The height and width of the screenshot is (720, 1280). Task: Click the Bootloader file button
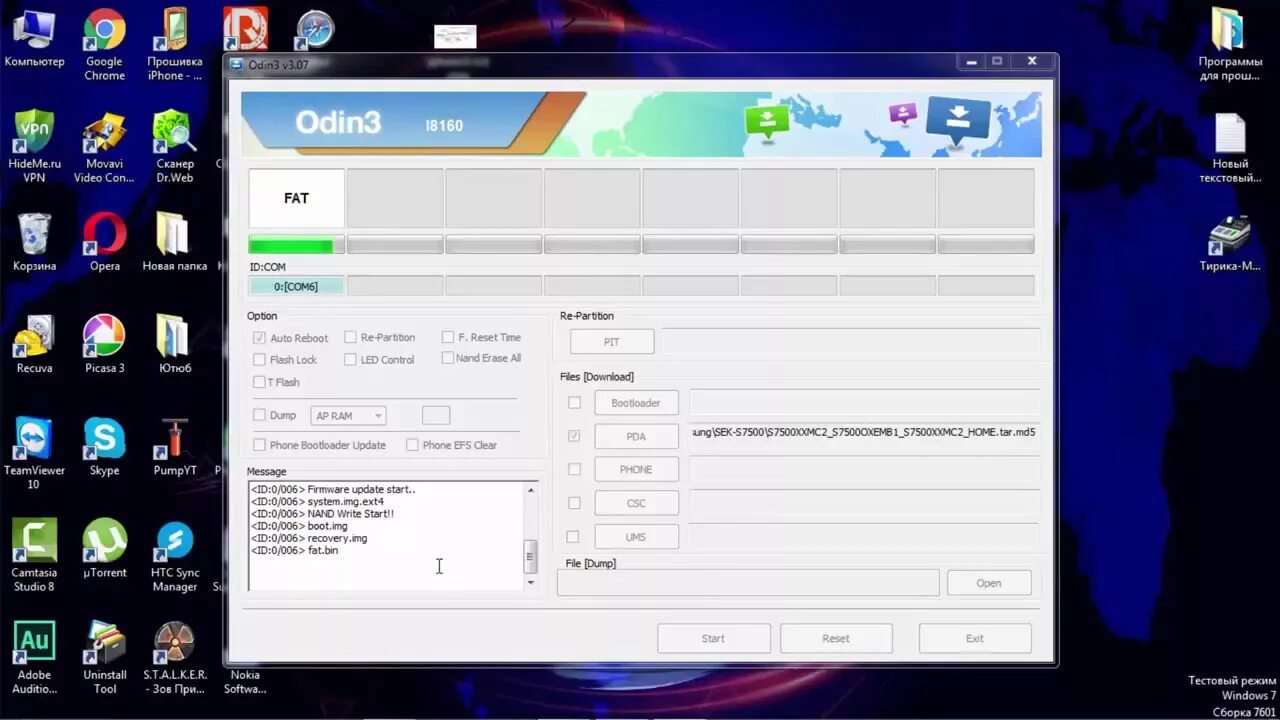[636, 403]
